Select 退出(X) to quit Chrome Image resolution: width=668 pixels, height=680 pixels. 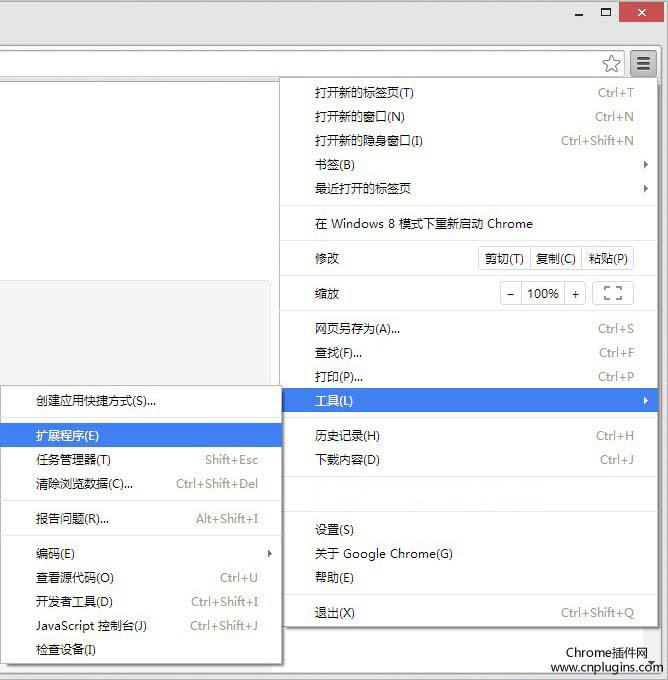pos(469,612)
